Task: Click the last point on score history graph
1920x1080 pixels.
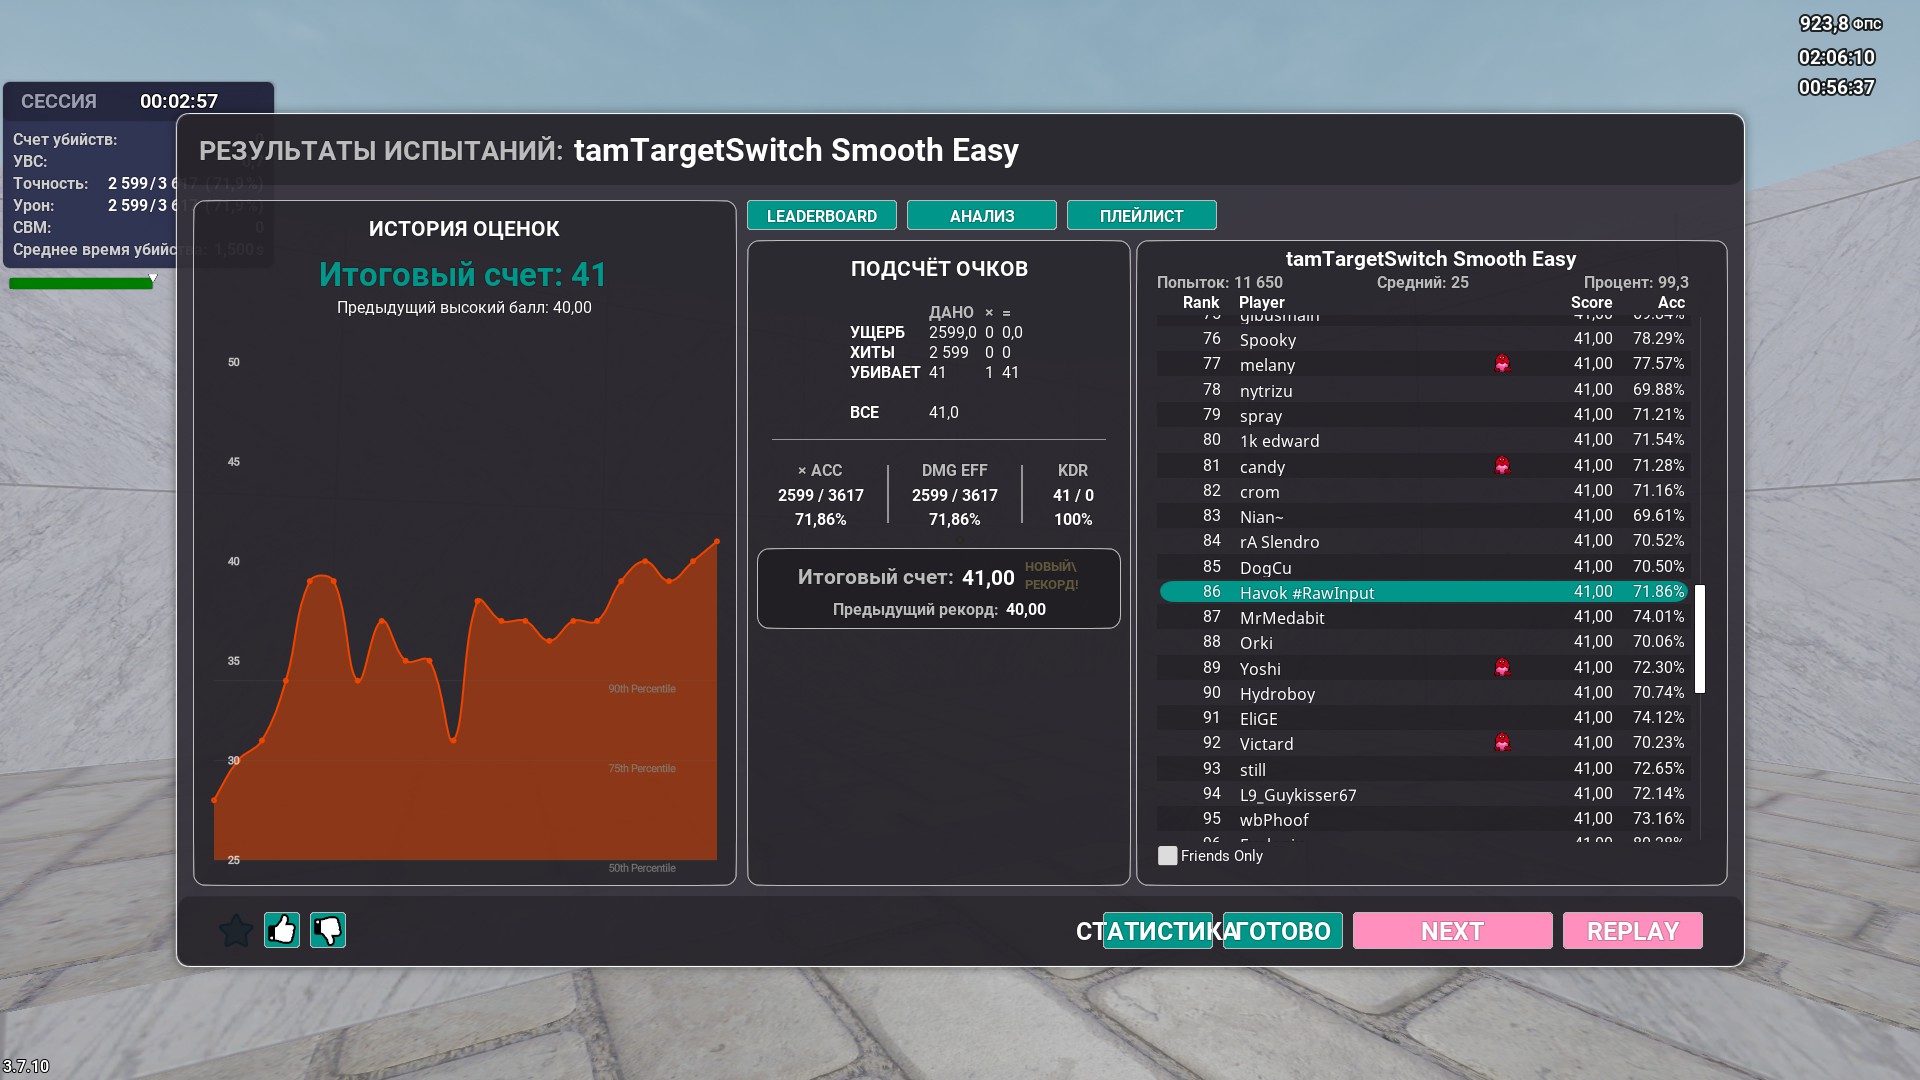Action: (717, 542)
